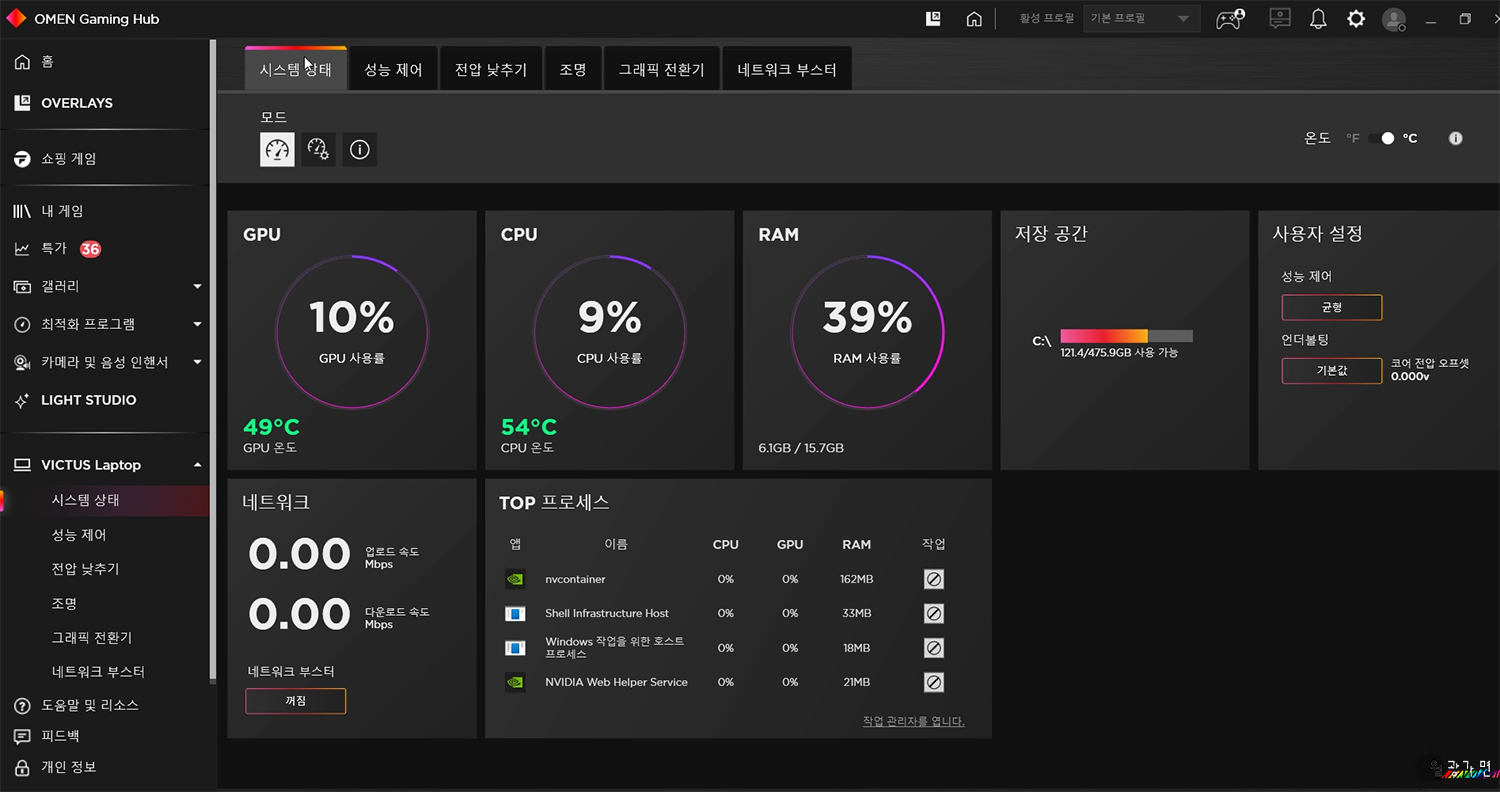This screenshot has height=792, width=1500.
Task: Switch to the 성능 제어 tab
Action: [x=393, y=70]
